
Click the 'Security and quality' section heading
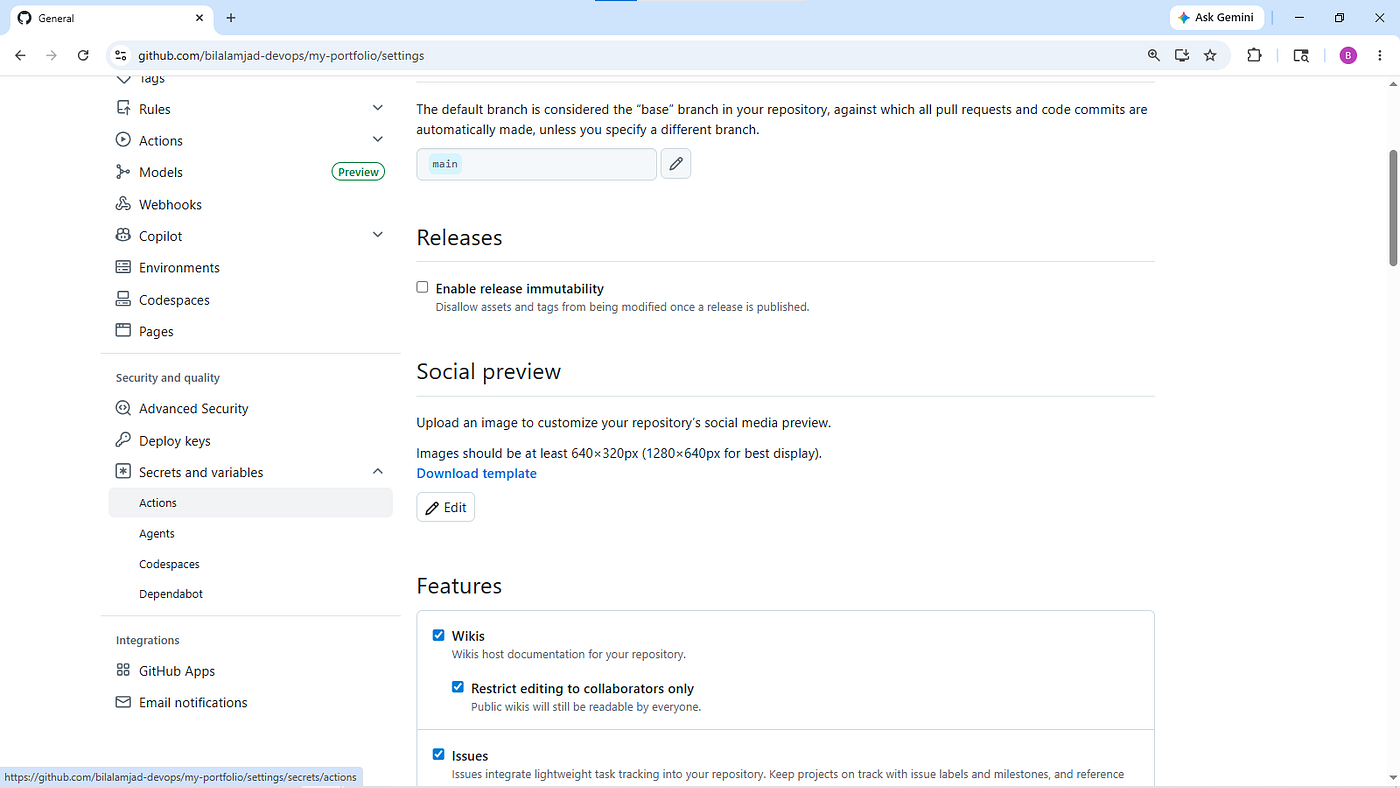point(168,378)
